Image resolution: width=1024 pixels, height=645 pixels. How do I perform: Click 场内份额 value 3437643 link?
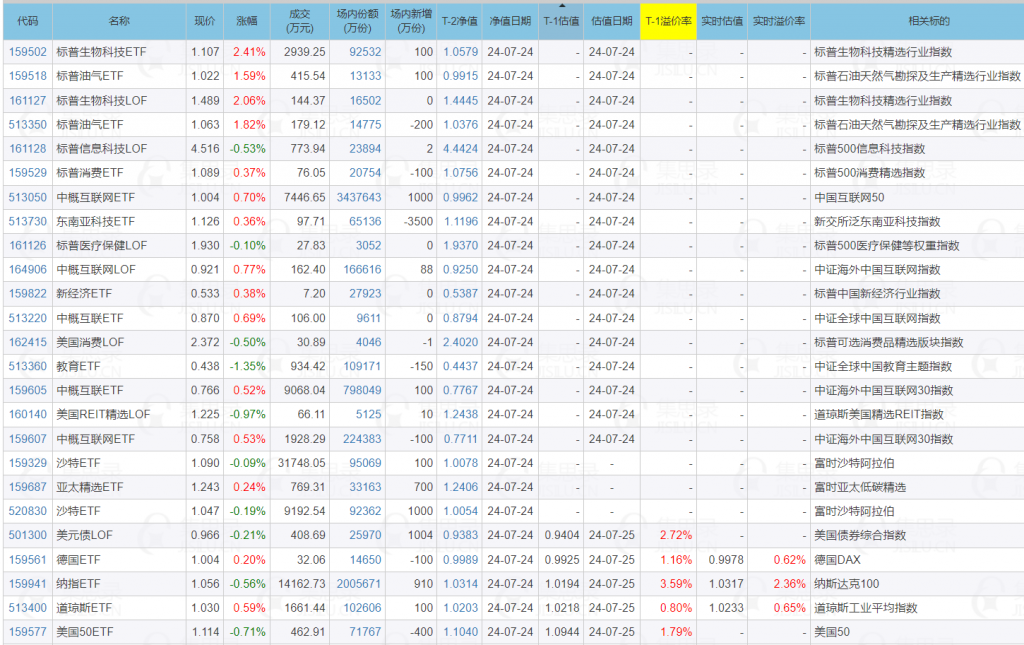click(359, 197)
